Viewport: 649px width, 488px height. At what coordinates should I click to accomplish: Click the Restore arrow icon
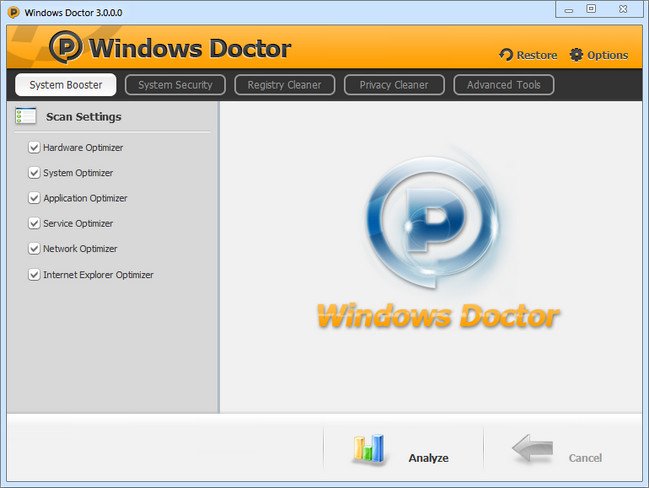click(506, 55)
